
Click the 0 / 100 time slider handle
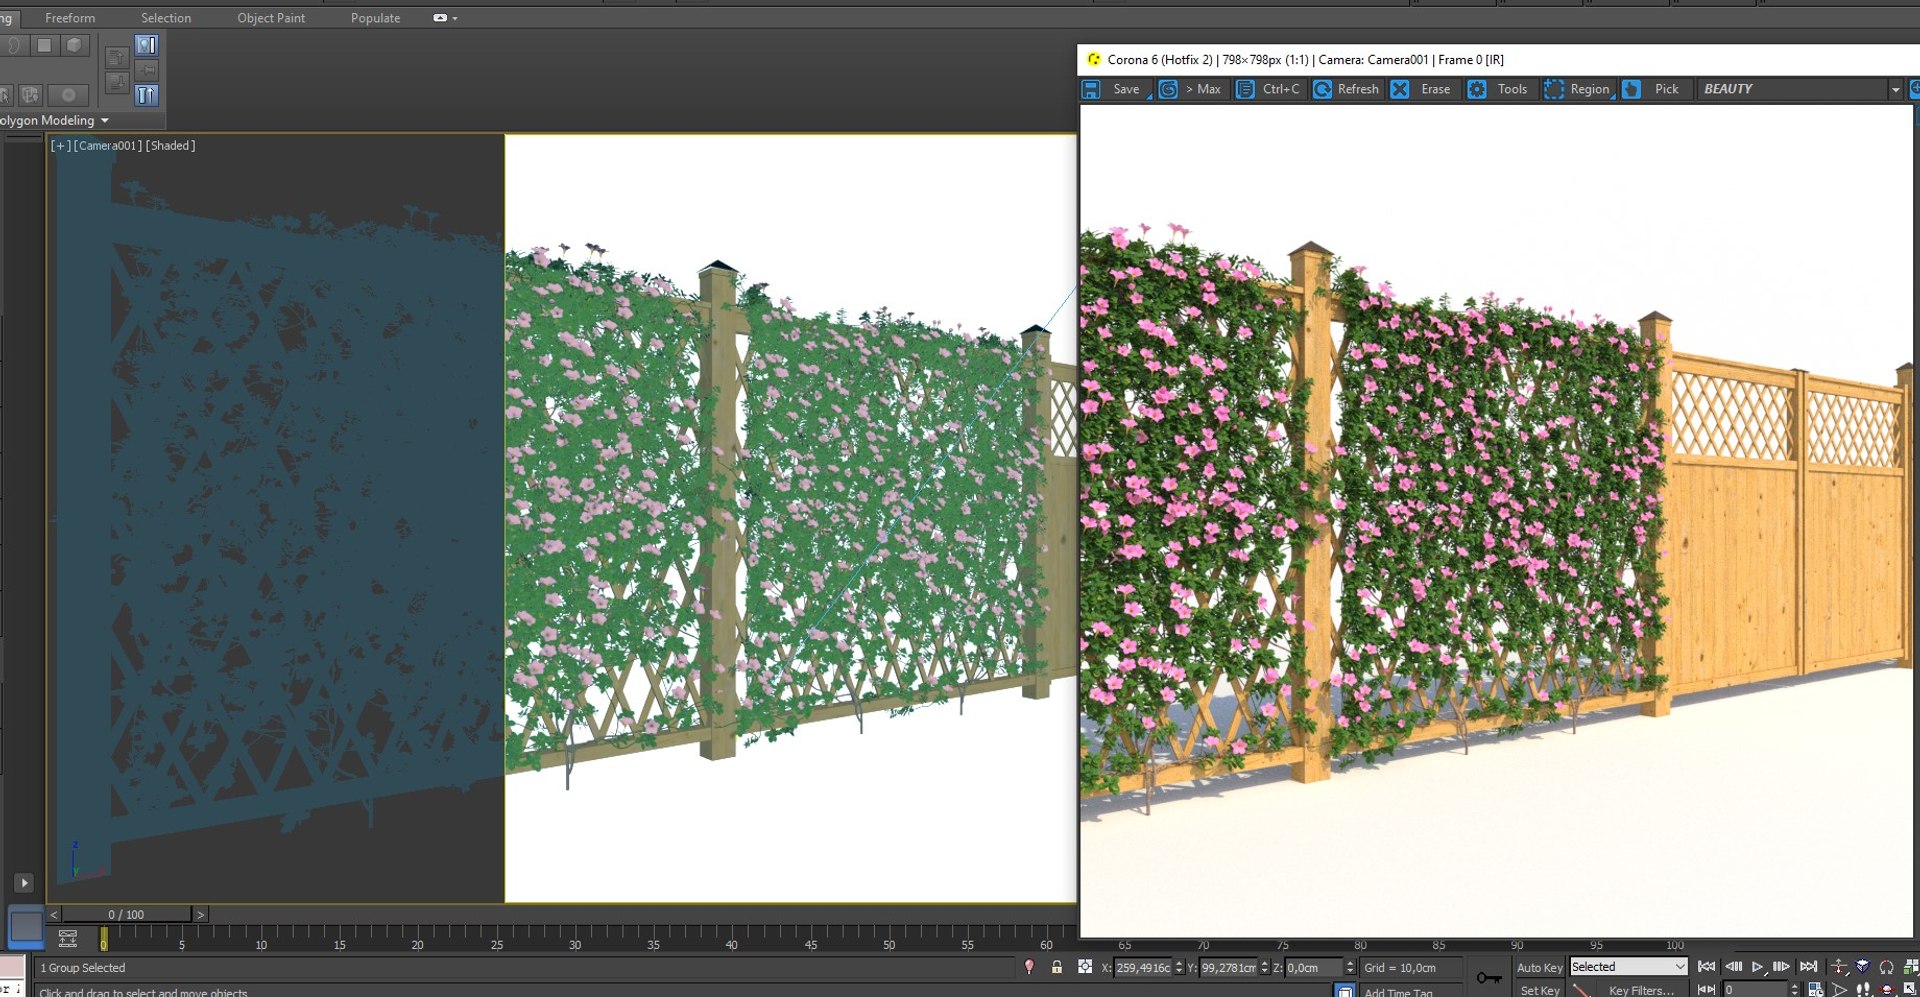coord(126,914)
